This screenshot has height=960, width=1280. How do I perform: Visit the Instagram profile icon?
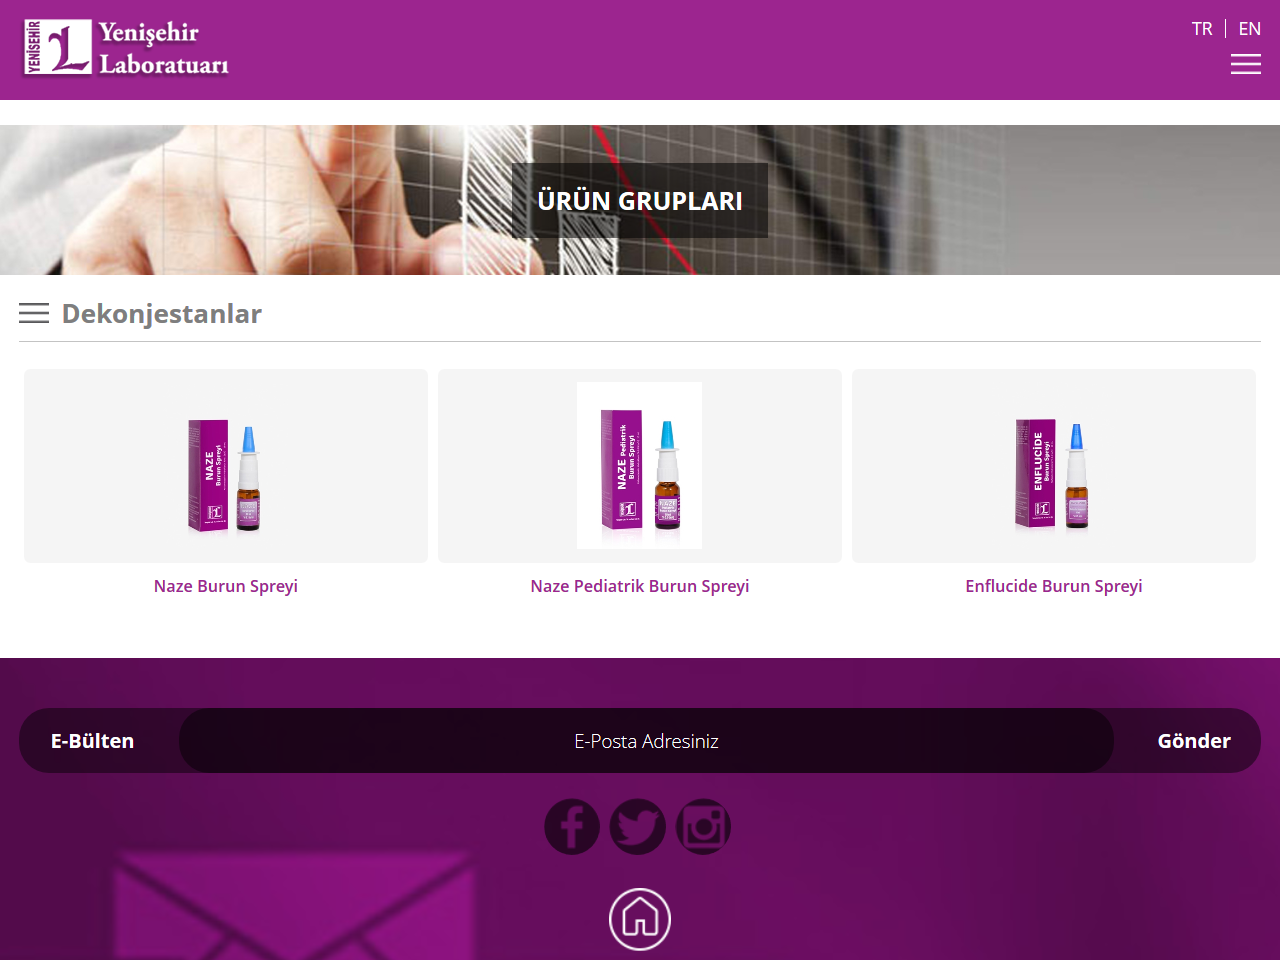click(703, 827)
